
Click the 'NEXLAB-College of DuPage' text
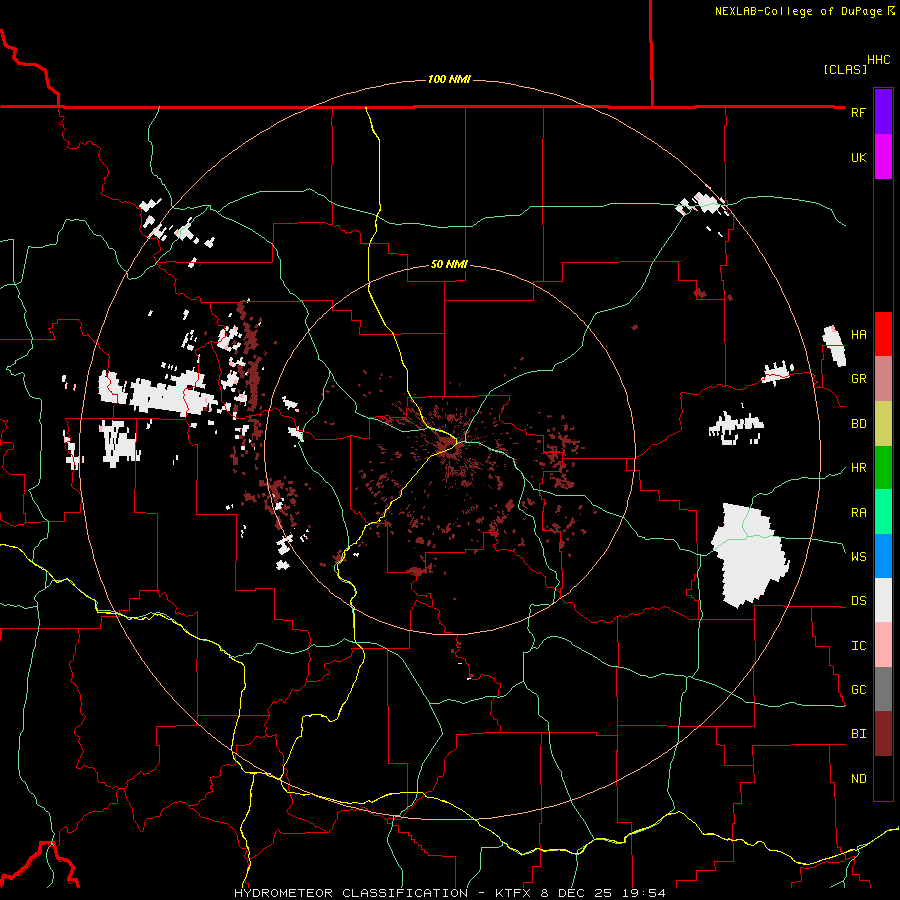798,11
